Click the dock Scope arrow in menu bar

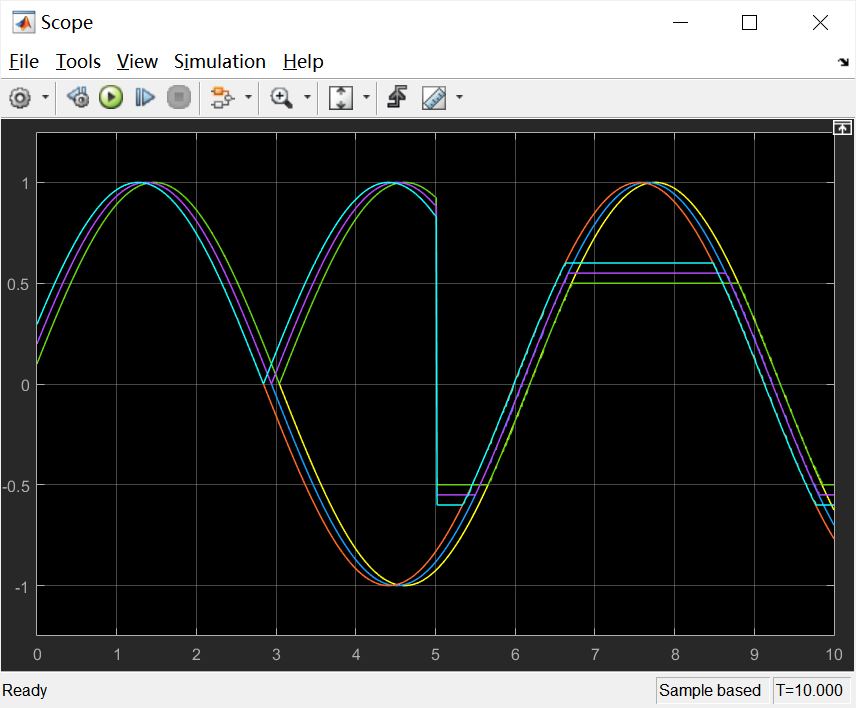843,62
